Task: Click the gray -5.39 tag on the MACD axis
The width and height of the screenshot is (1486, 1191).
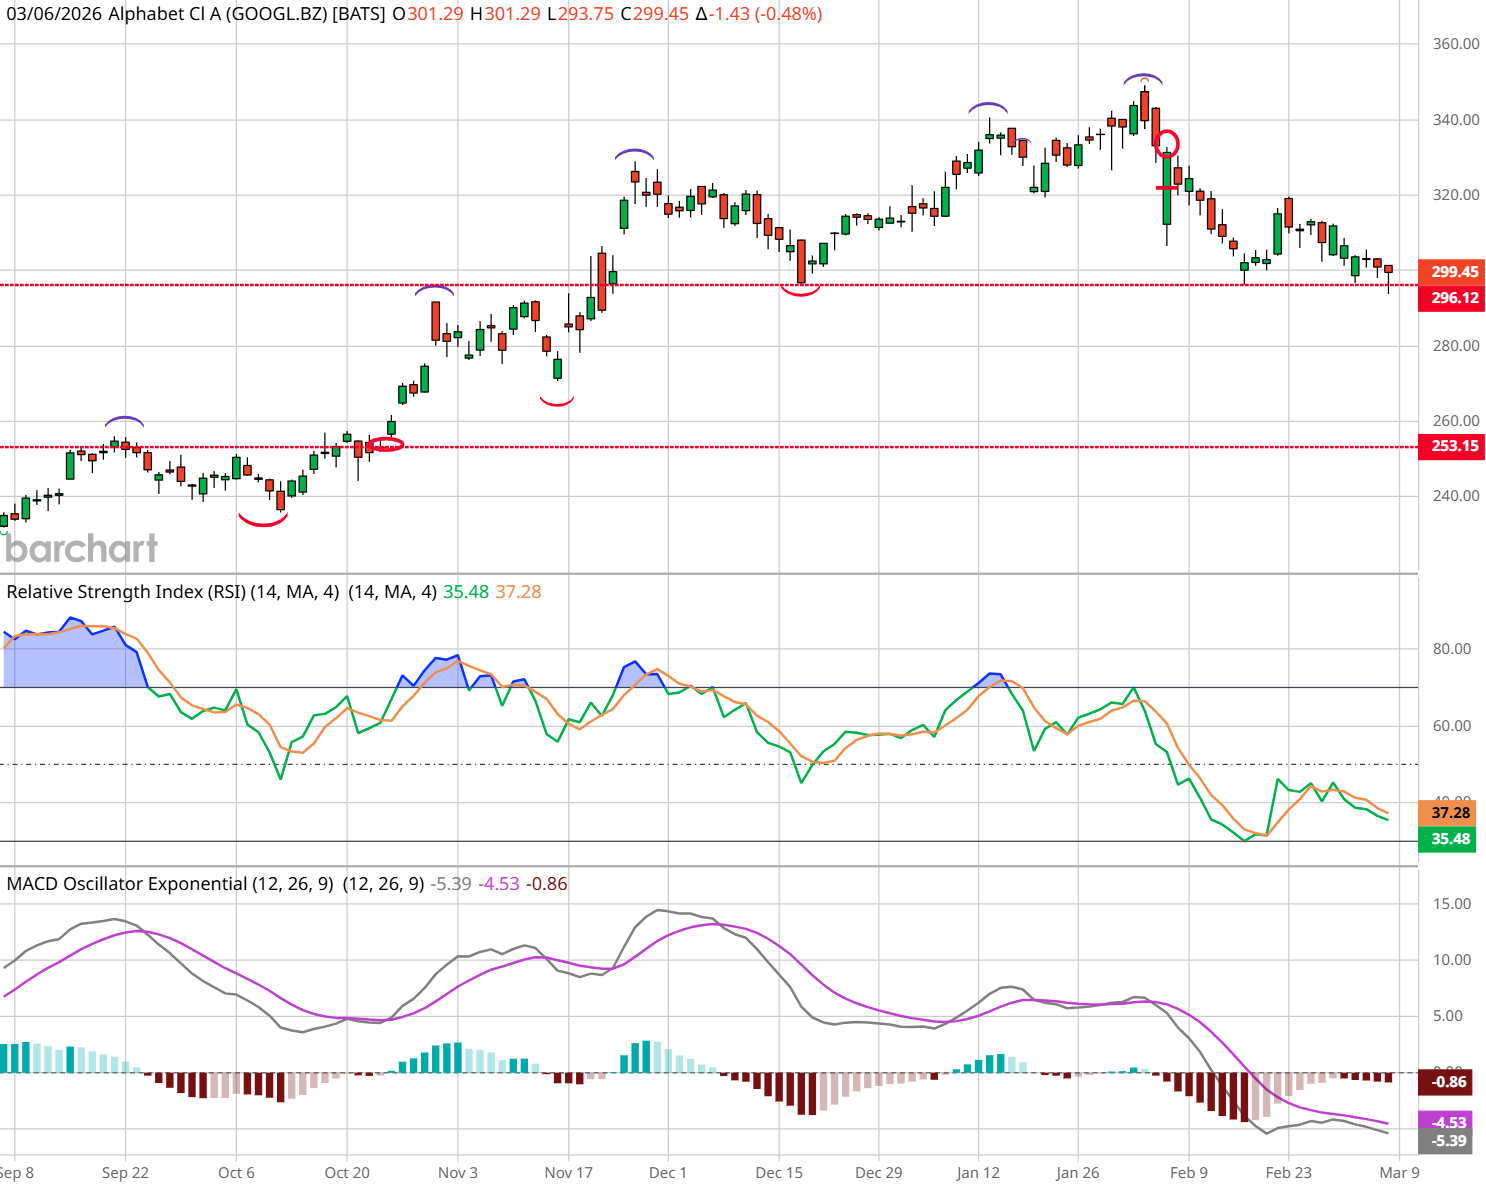Action: [x=1446, y=1141]
